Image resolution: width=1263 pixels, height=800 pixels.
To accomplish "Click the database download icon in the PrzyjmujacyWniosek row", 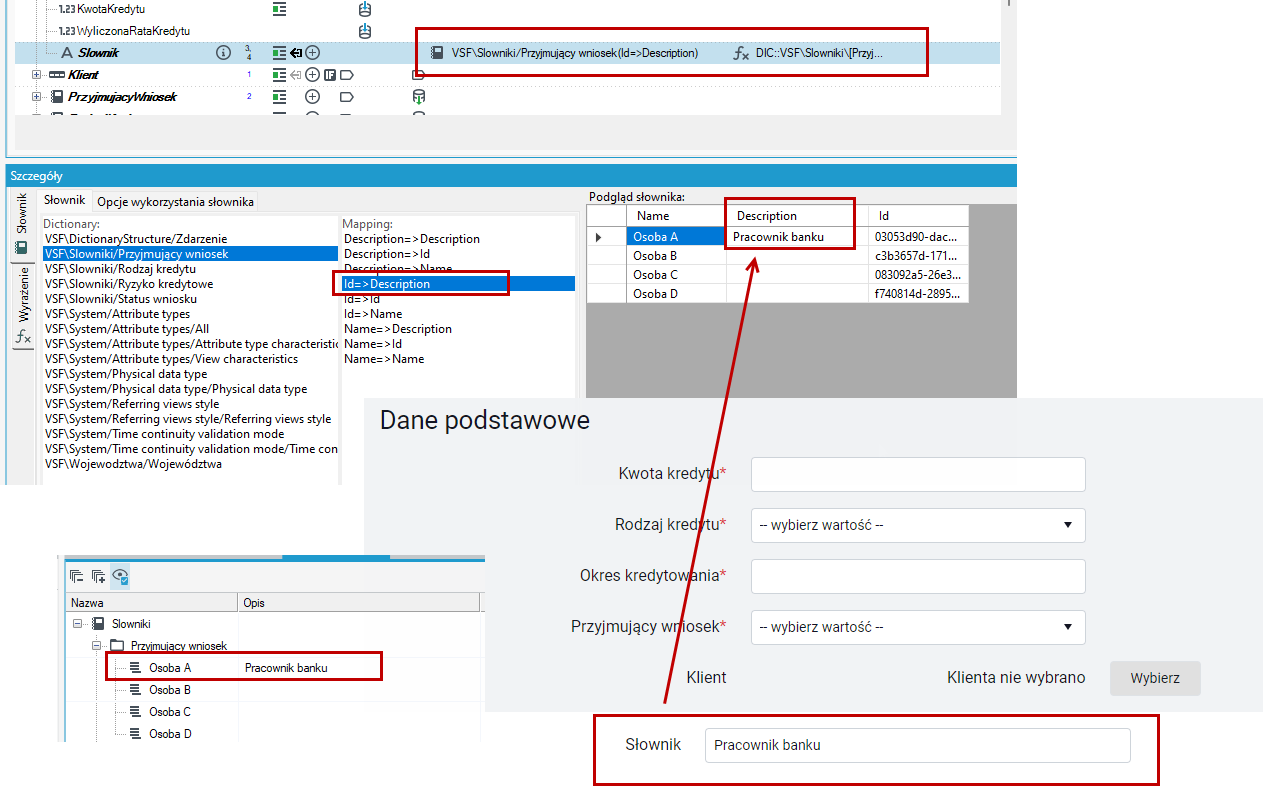I will pyautogui.click(x=419, y=97).
